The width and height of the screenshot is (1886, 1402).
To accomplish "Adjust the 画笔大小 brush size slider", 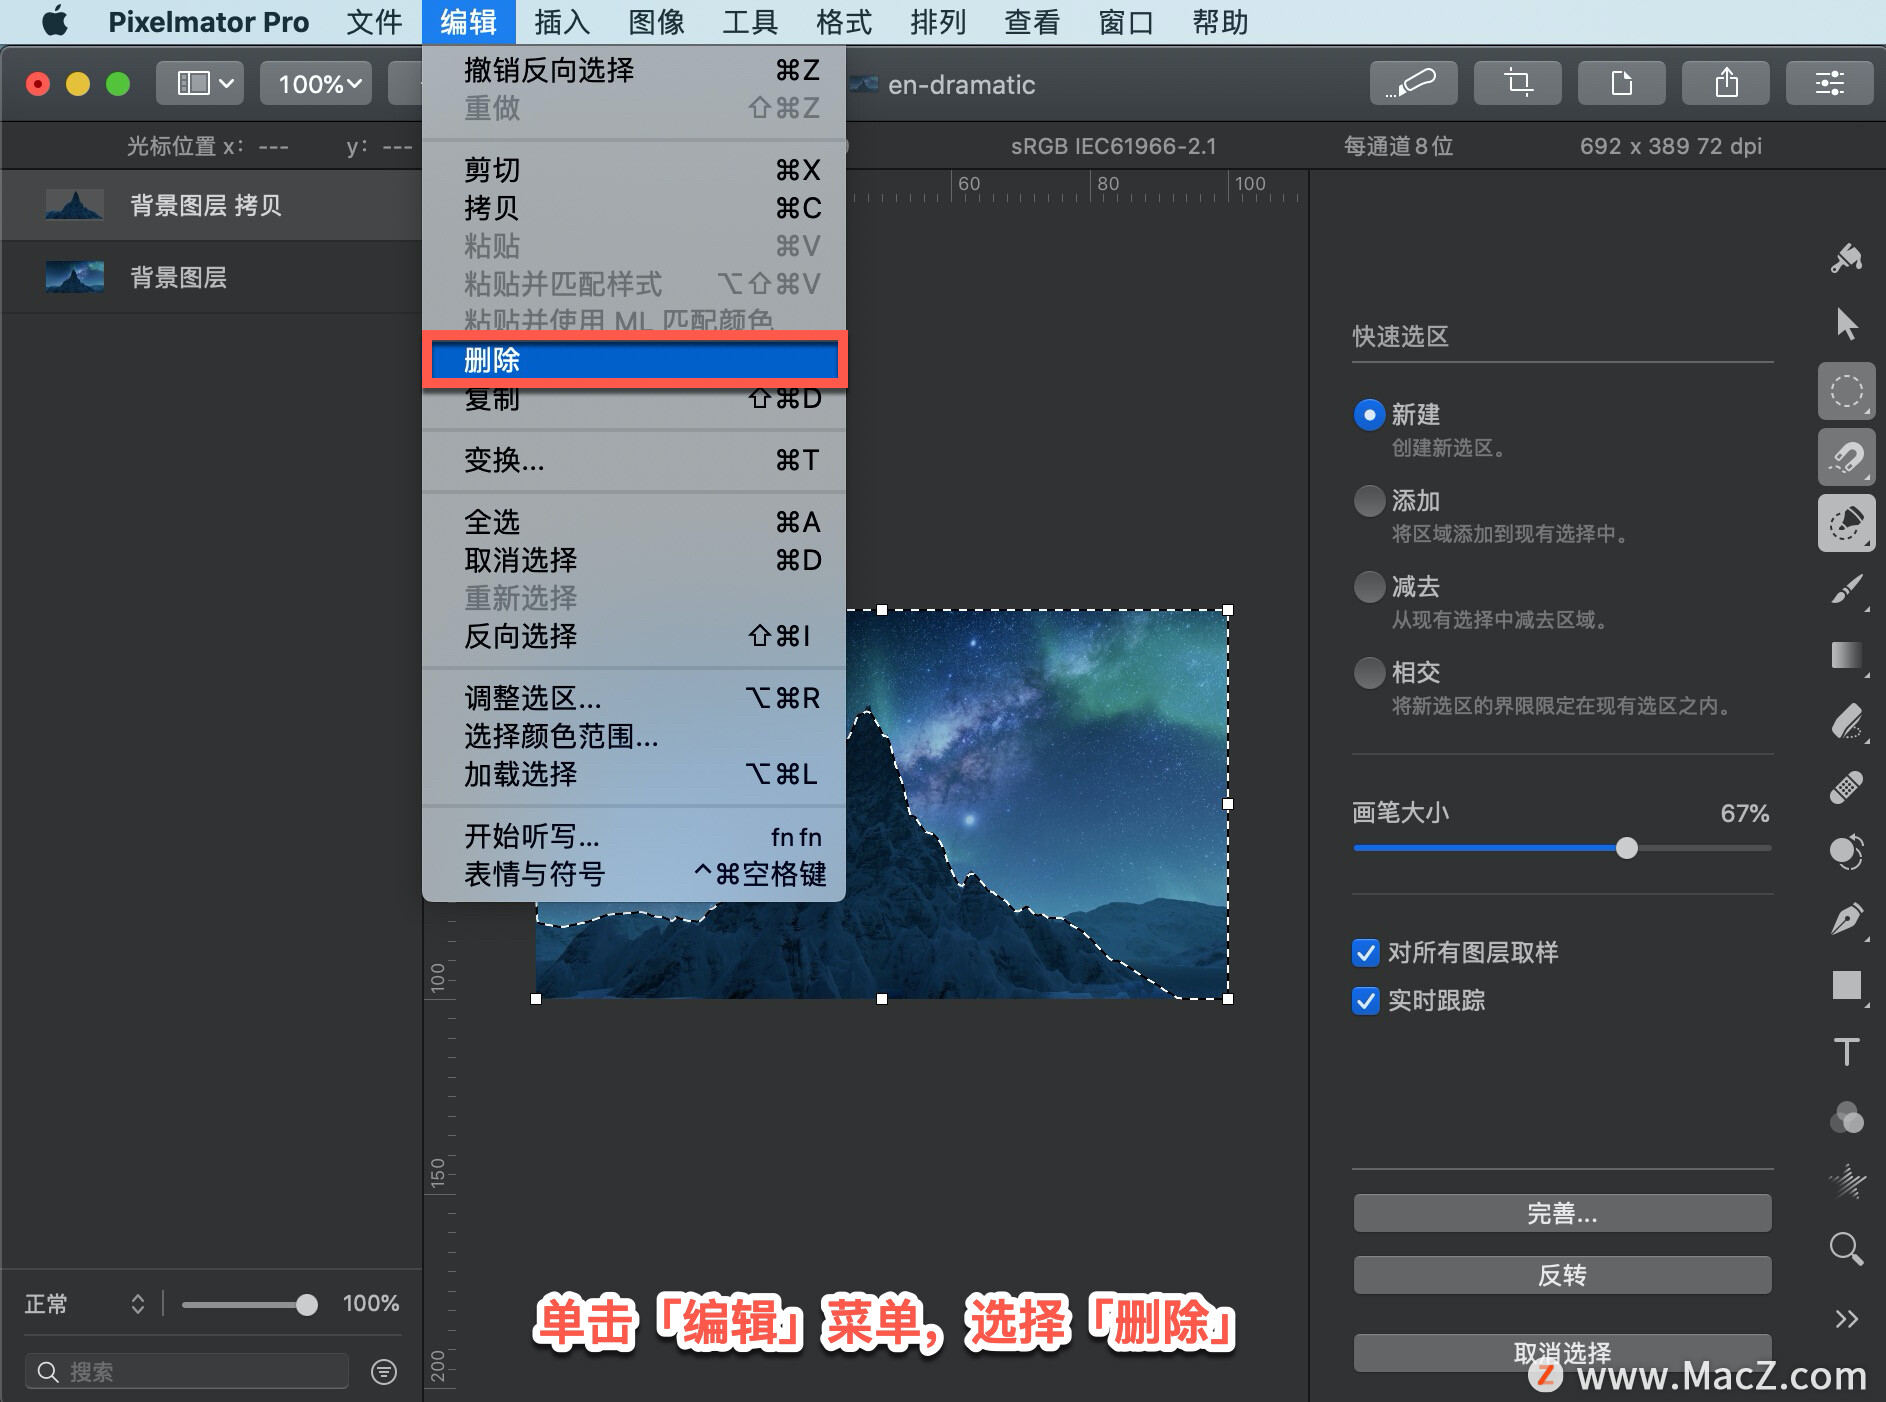I will (x=1626, y=848).
